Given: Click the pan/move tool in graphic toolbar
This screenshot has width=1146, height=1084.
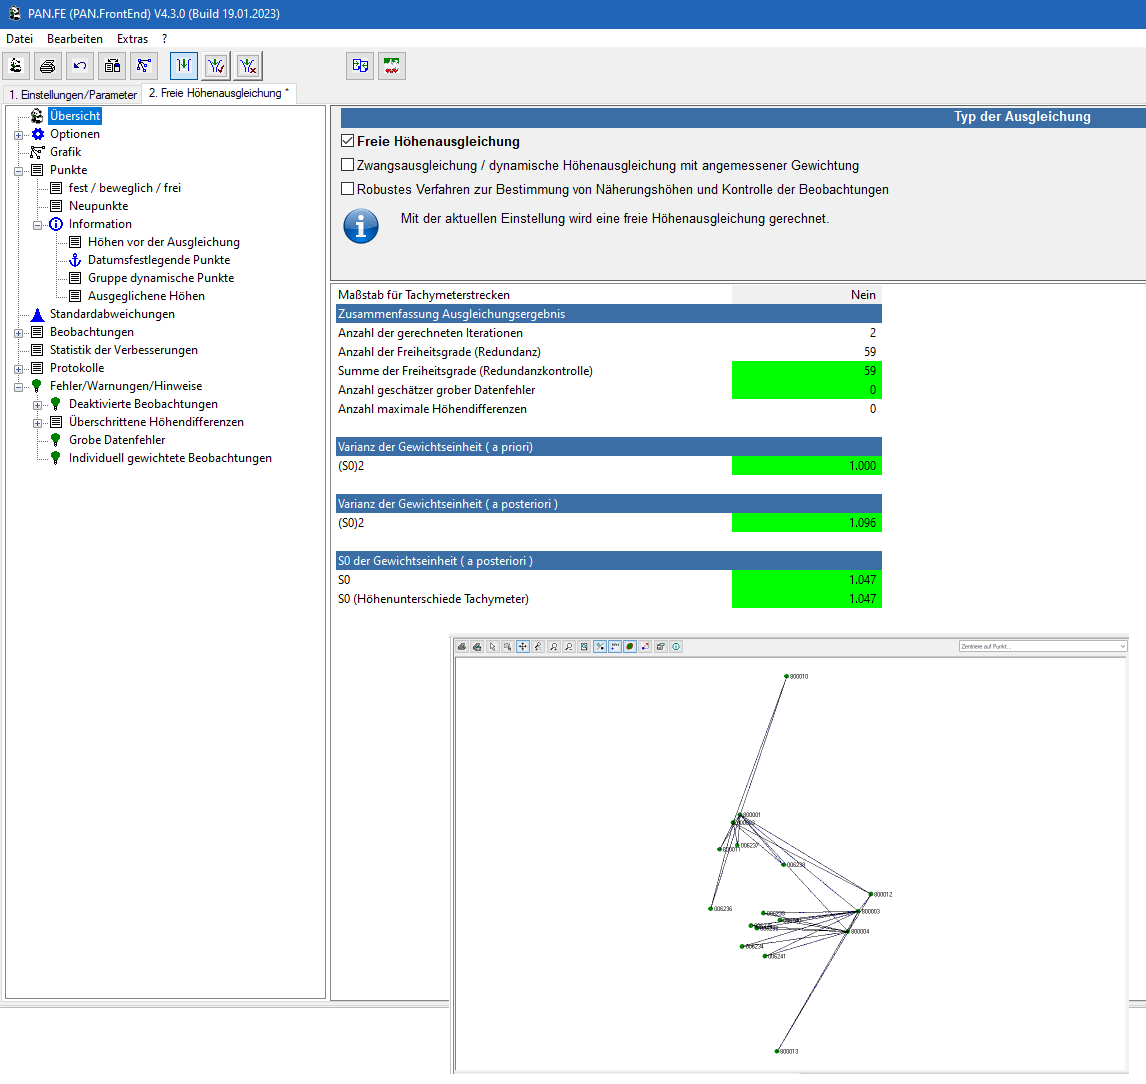Looking at the screenshot, I should (523, 647).
